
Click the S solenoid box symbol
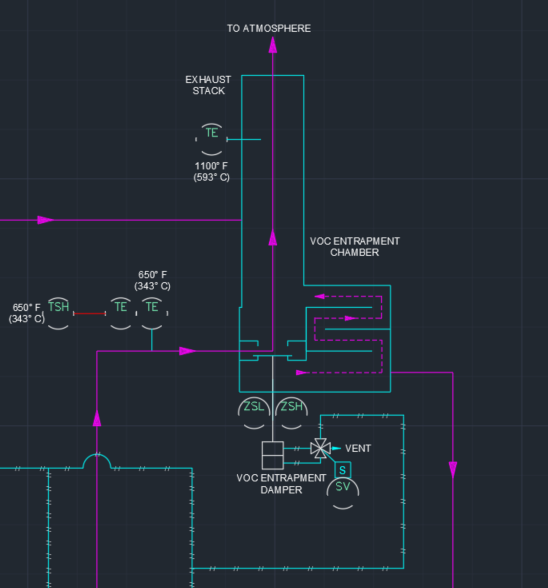pos(342,470)
